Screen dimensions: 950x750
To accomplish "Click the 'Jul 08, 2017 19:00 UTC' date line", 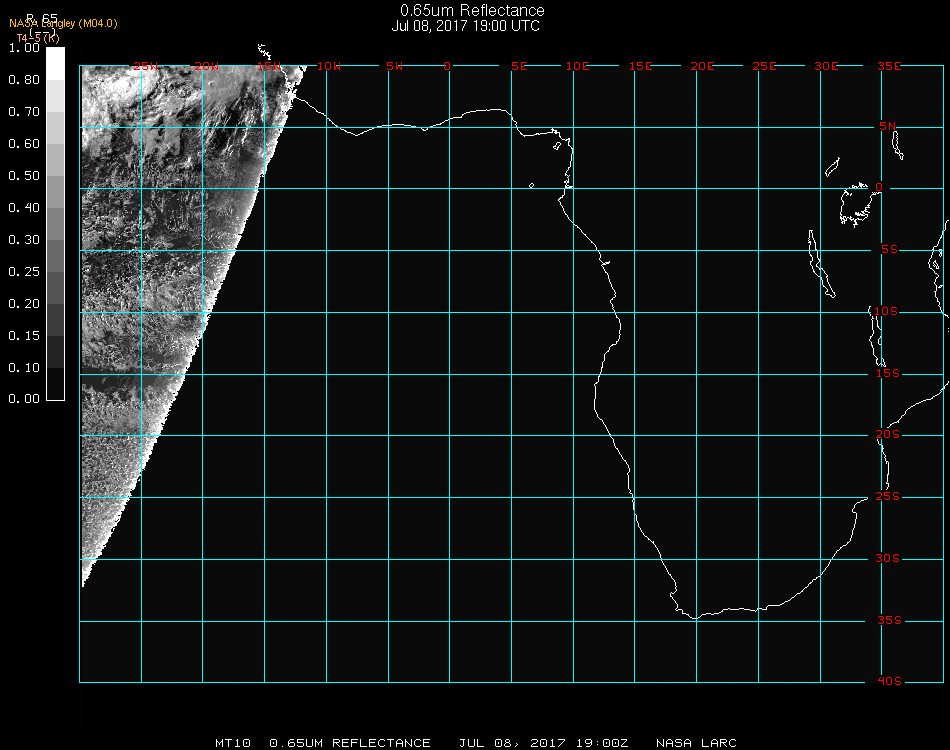I will [x=465, y=26].
